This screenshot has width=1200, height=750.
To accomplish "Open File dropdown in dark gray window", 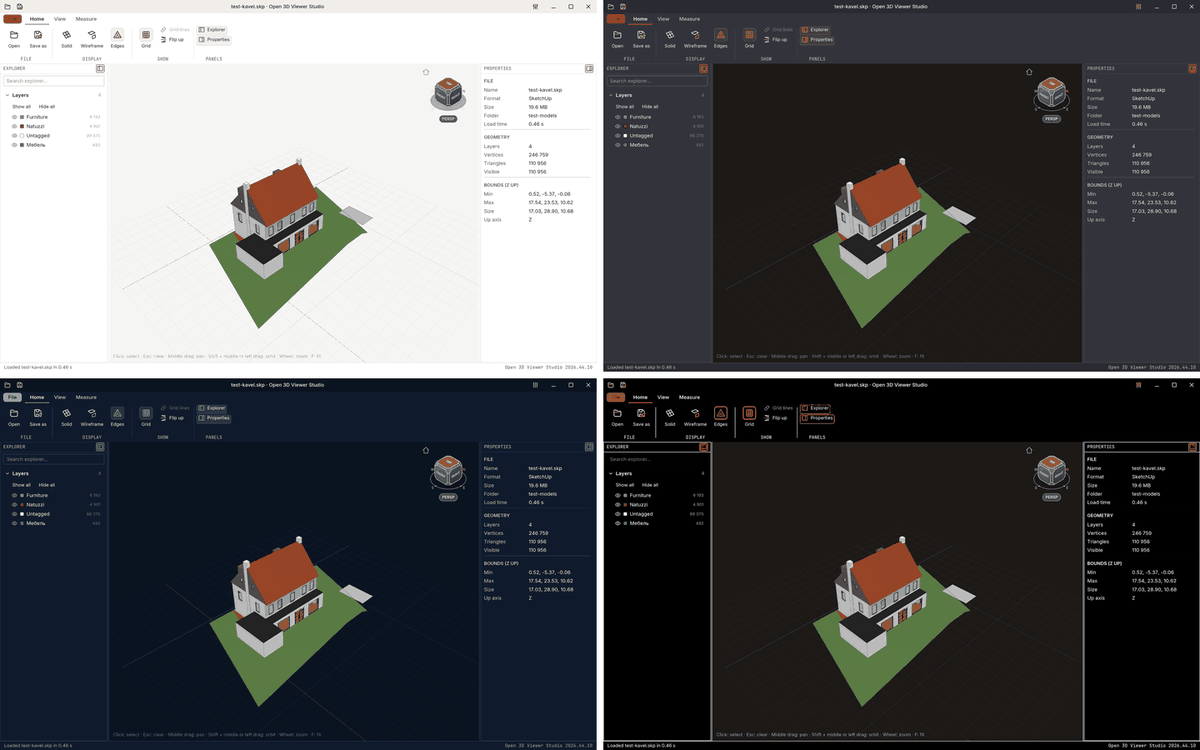I will [616, 19].
